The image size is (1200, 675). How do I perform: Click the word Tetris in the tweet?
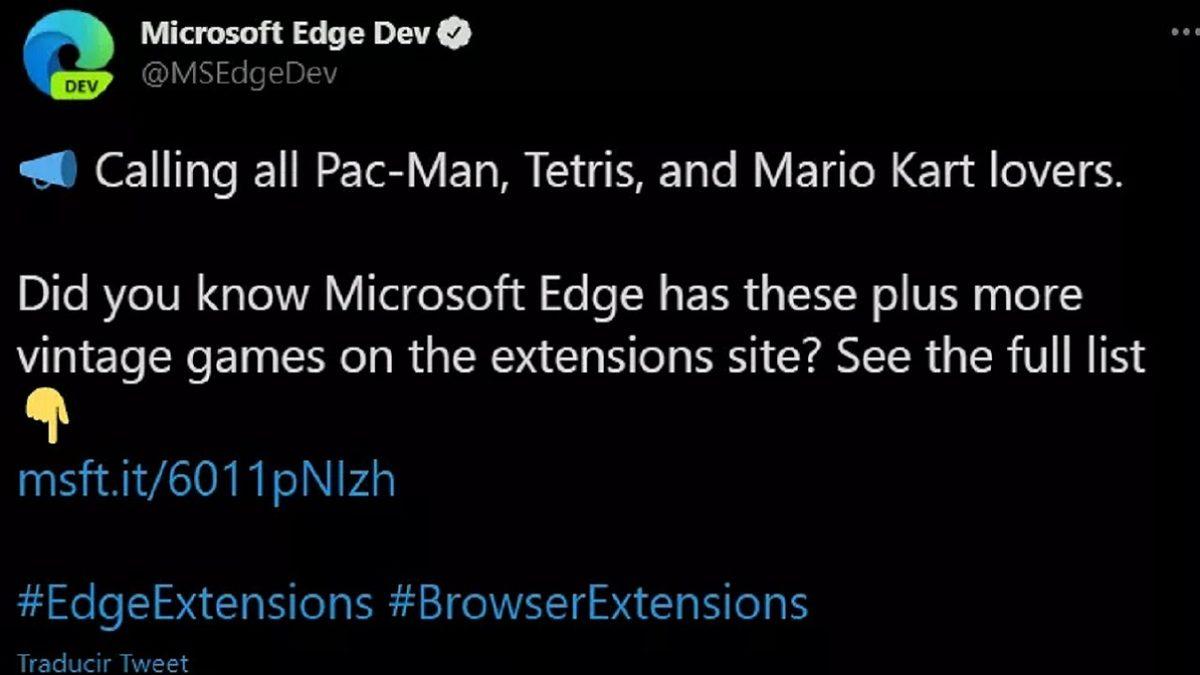point(579,168)
